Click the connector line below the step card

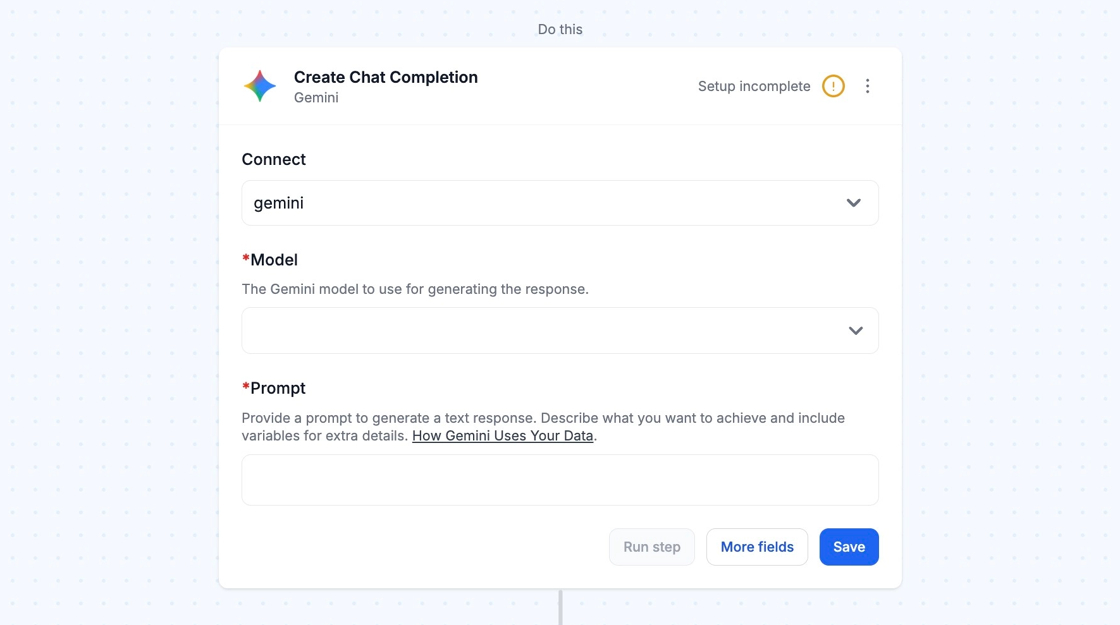(560, 608)
